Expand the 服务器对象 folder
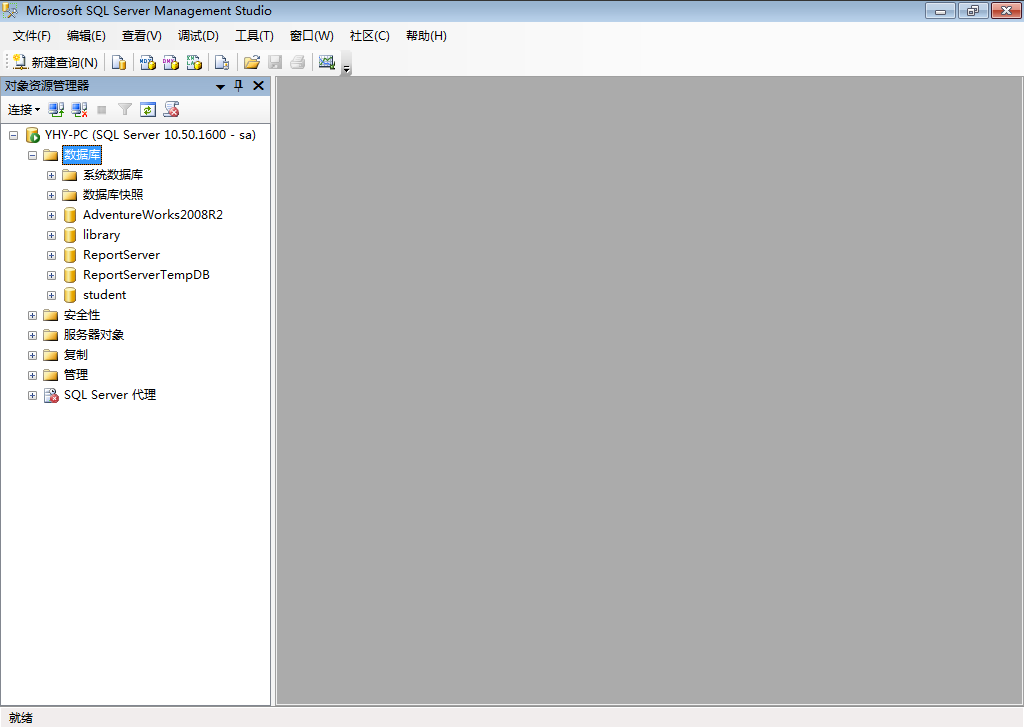This screenshot has height=728, width=1024. (32, 336)
